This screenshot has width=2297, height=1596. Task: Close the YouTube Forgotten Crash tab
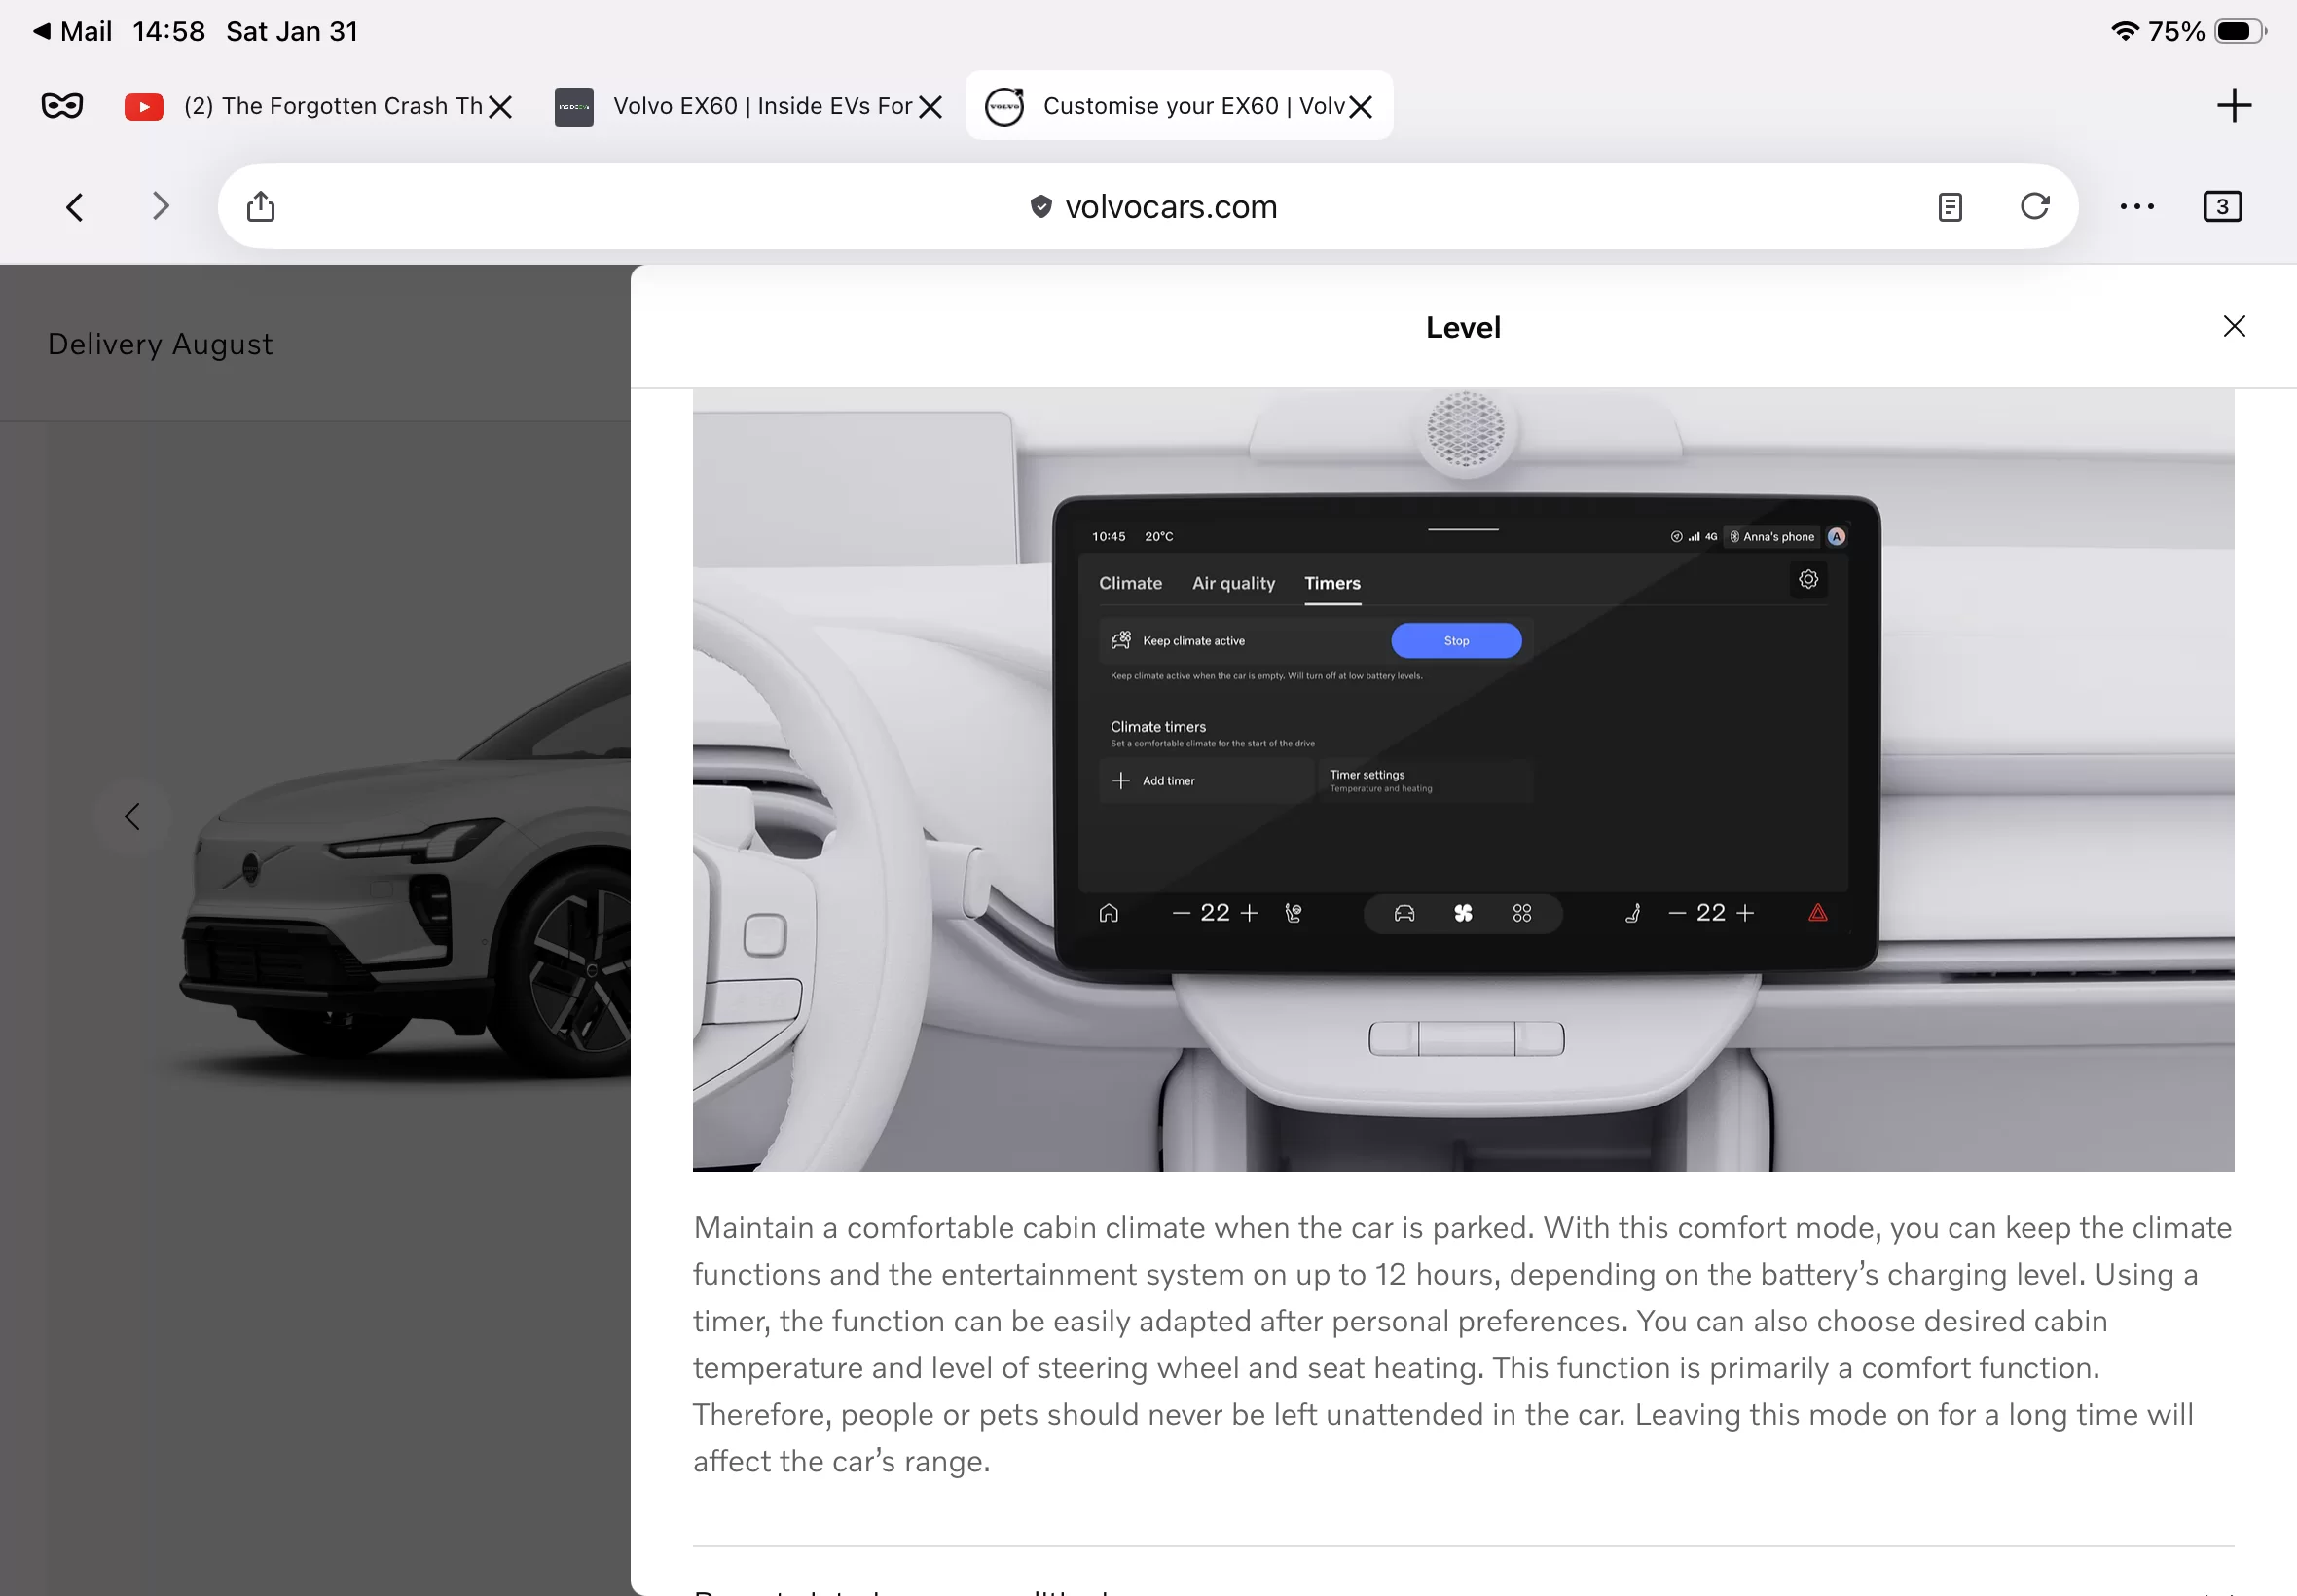coord(501,107)
